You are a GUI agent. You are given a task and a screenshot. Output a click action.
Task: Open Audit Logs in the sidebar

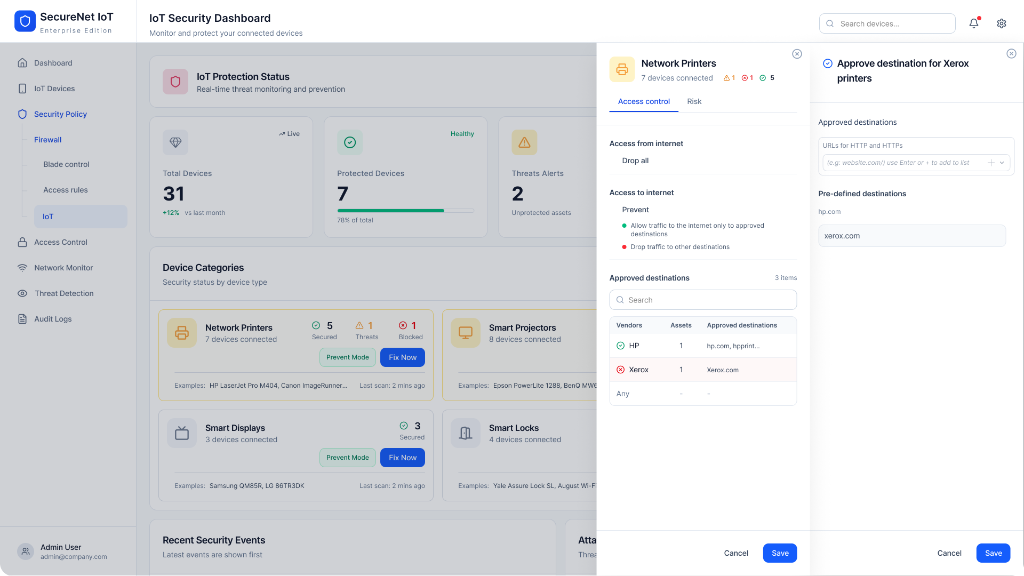(53, 319)
